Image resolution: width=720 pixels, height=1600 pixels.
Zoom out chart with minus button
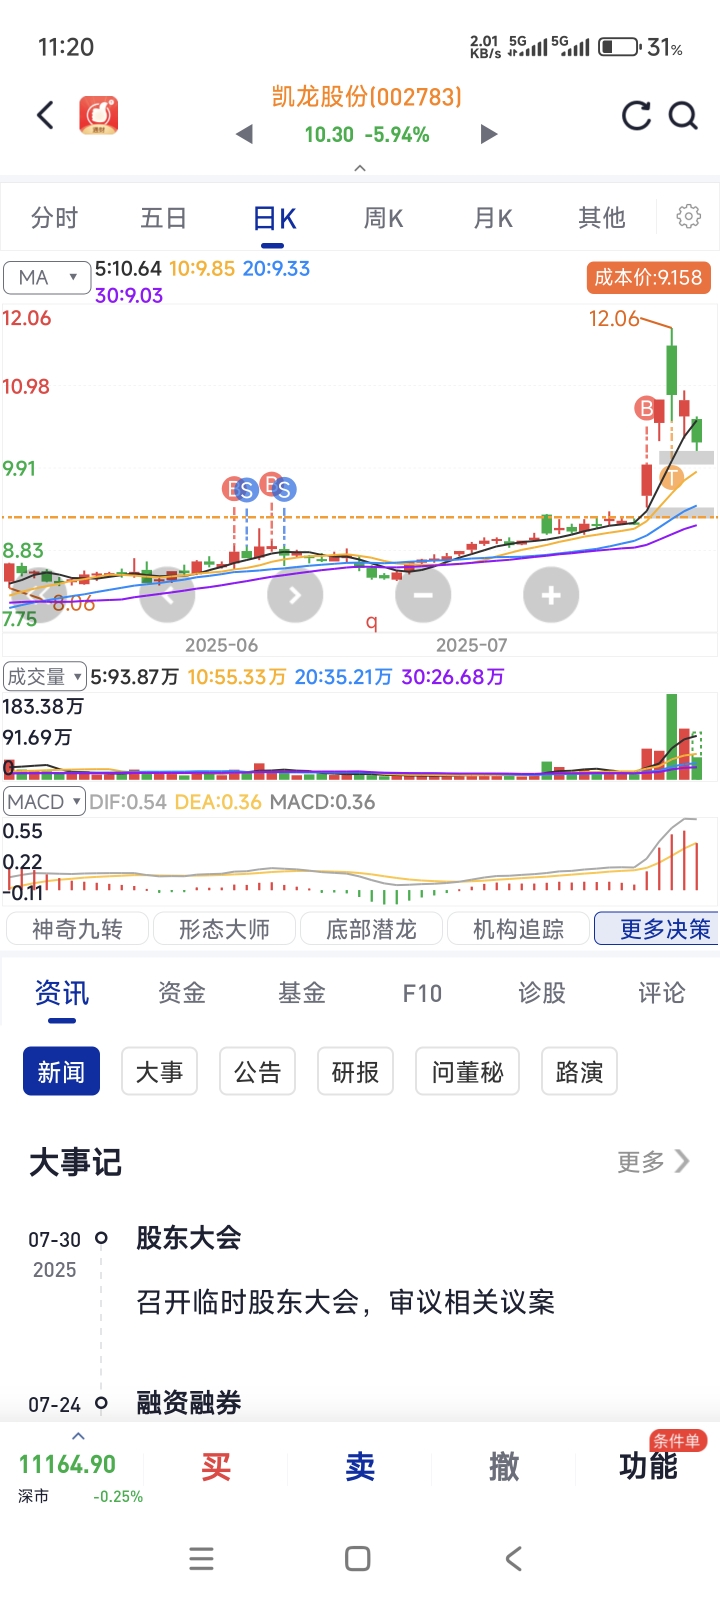coord(423,596)
